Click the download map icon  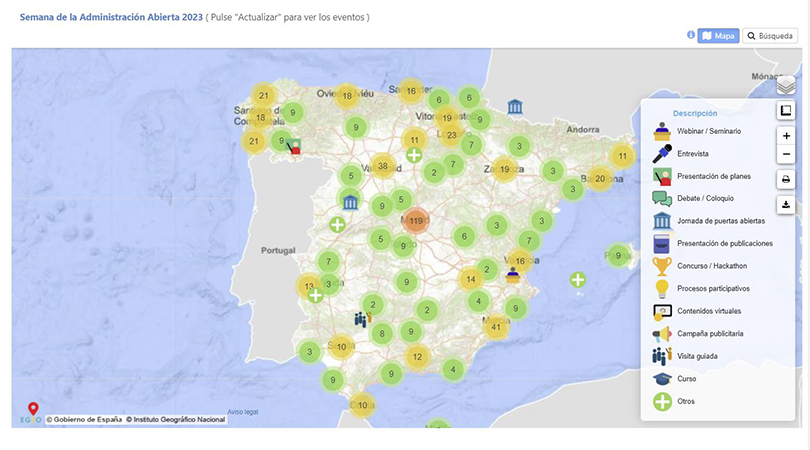(786, 205)
